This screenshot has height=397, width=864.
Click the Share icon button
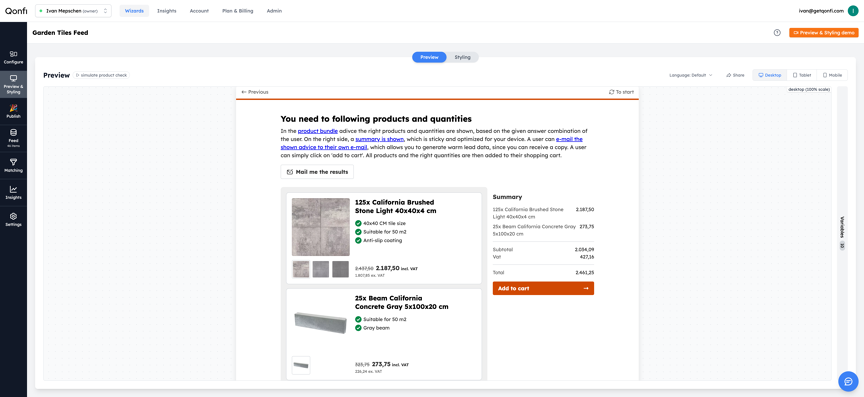[735, 75]
